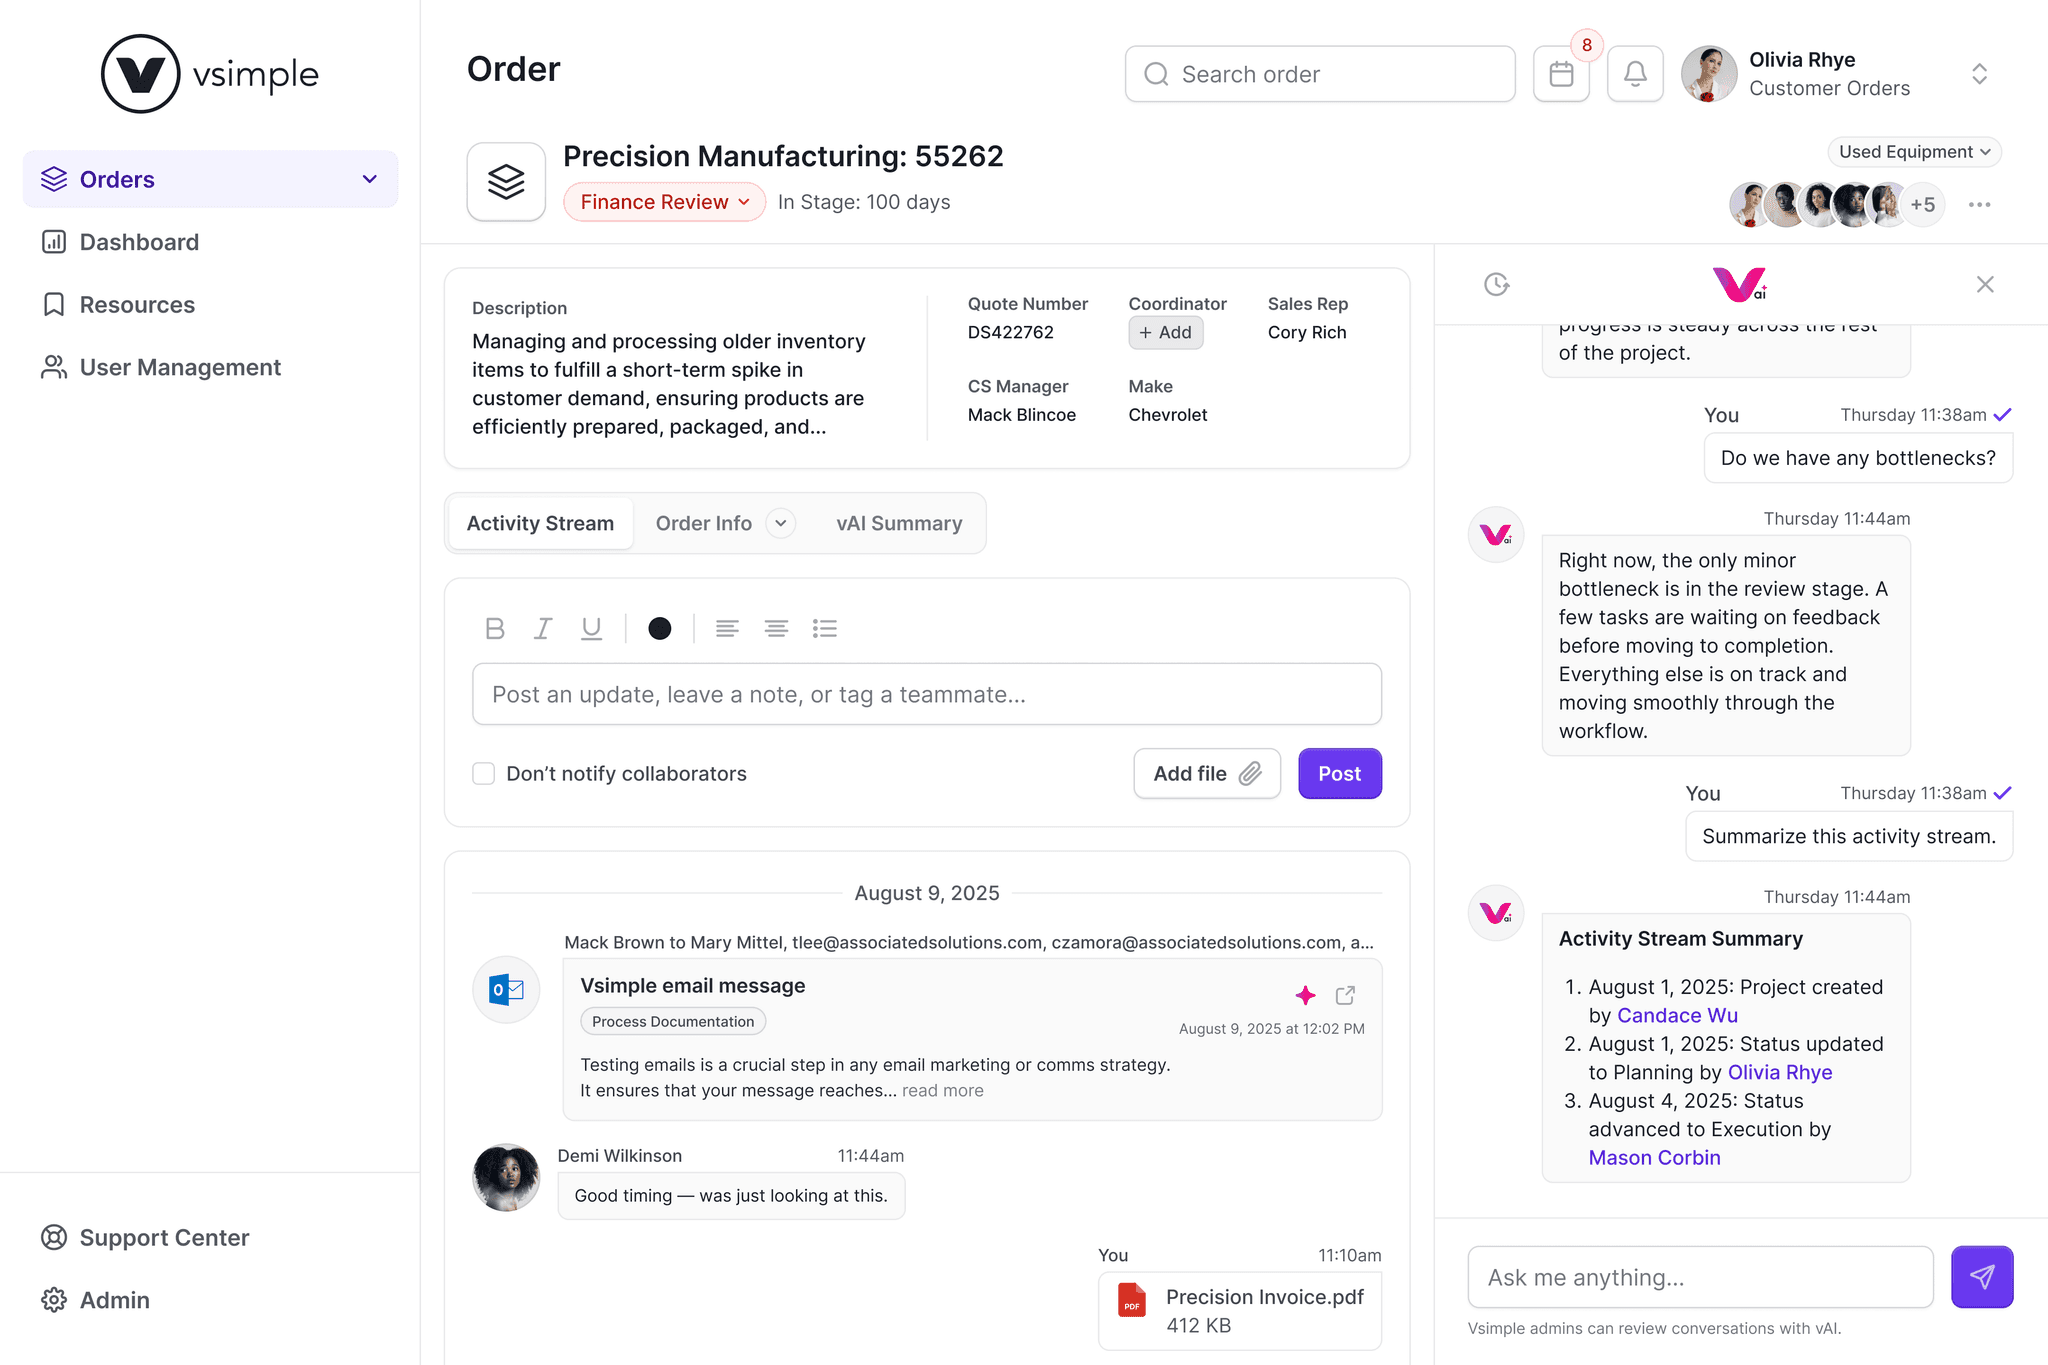2048x1365 pixels.
Task: Send the vAI message with paper plane
Action: [1981, 1276]
